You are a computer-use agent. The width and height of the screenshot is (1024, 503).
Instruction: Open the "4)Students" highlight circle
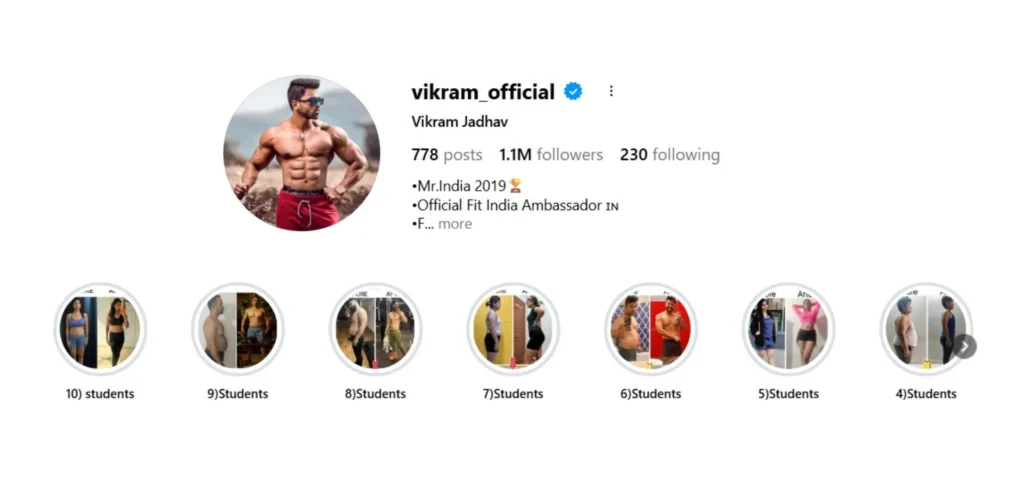click(926, 330)
